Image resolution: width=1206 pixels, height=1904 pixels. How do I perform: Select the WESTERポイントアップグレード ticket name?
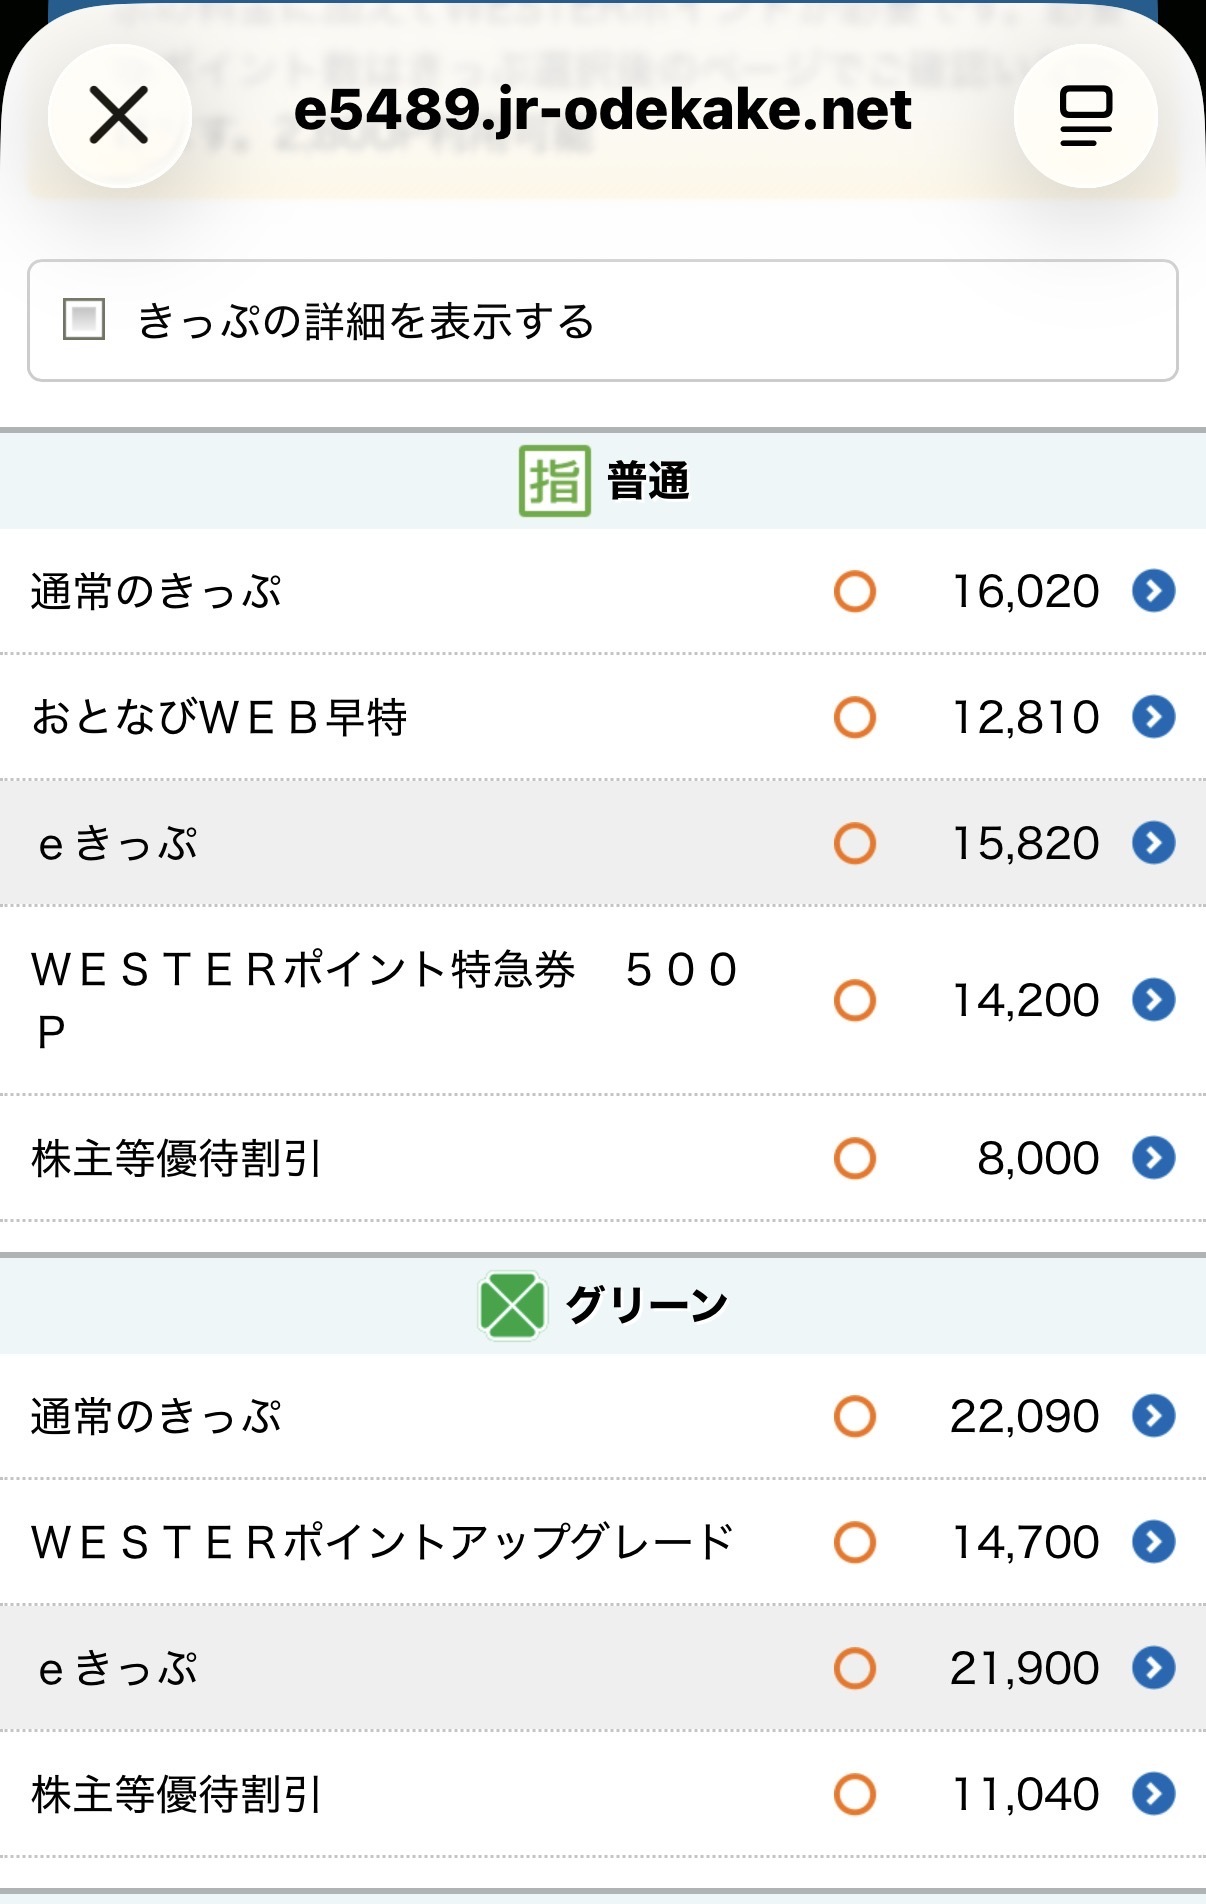coord(382,1542)
